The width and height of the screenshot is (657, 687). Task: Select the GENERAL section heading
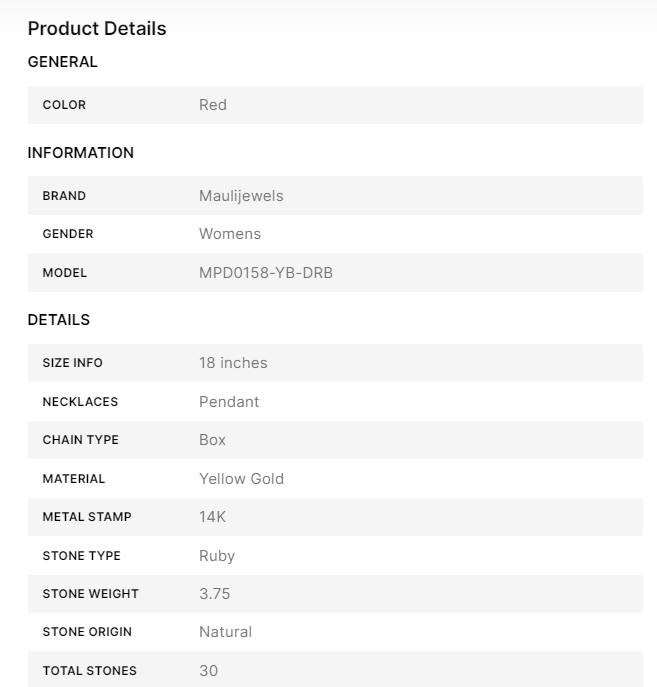point(63,62)
